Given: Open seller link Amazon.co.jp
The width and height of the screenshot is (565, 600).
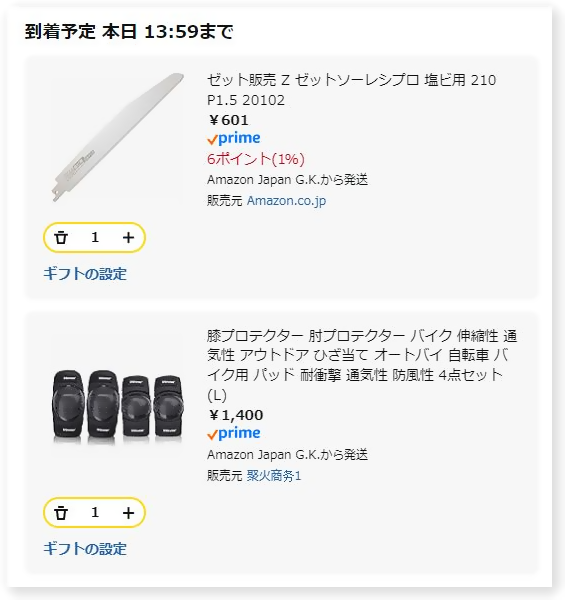Looking at the screenshot, I should coord(286,201).
